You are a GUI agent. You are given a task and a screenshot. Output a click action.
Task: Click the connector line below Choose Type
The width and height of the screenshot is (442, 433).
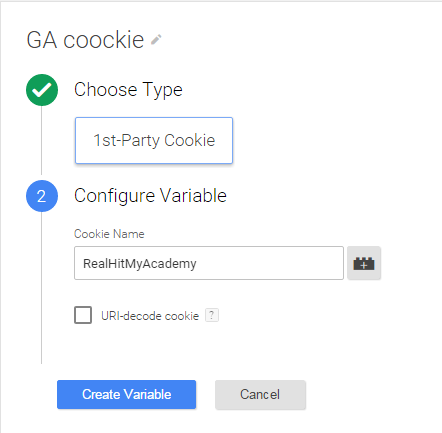(41, 140)
